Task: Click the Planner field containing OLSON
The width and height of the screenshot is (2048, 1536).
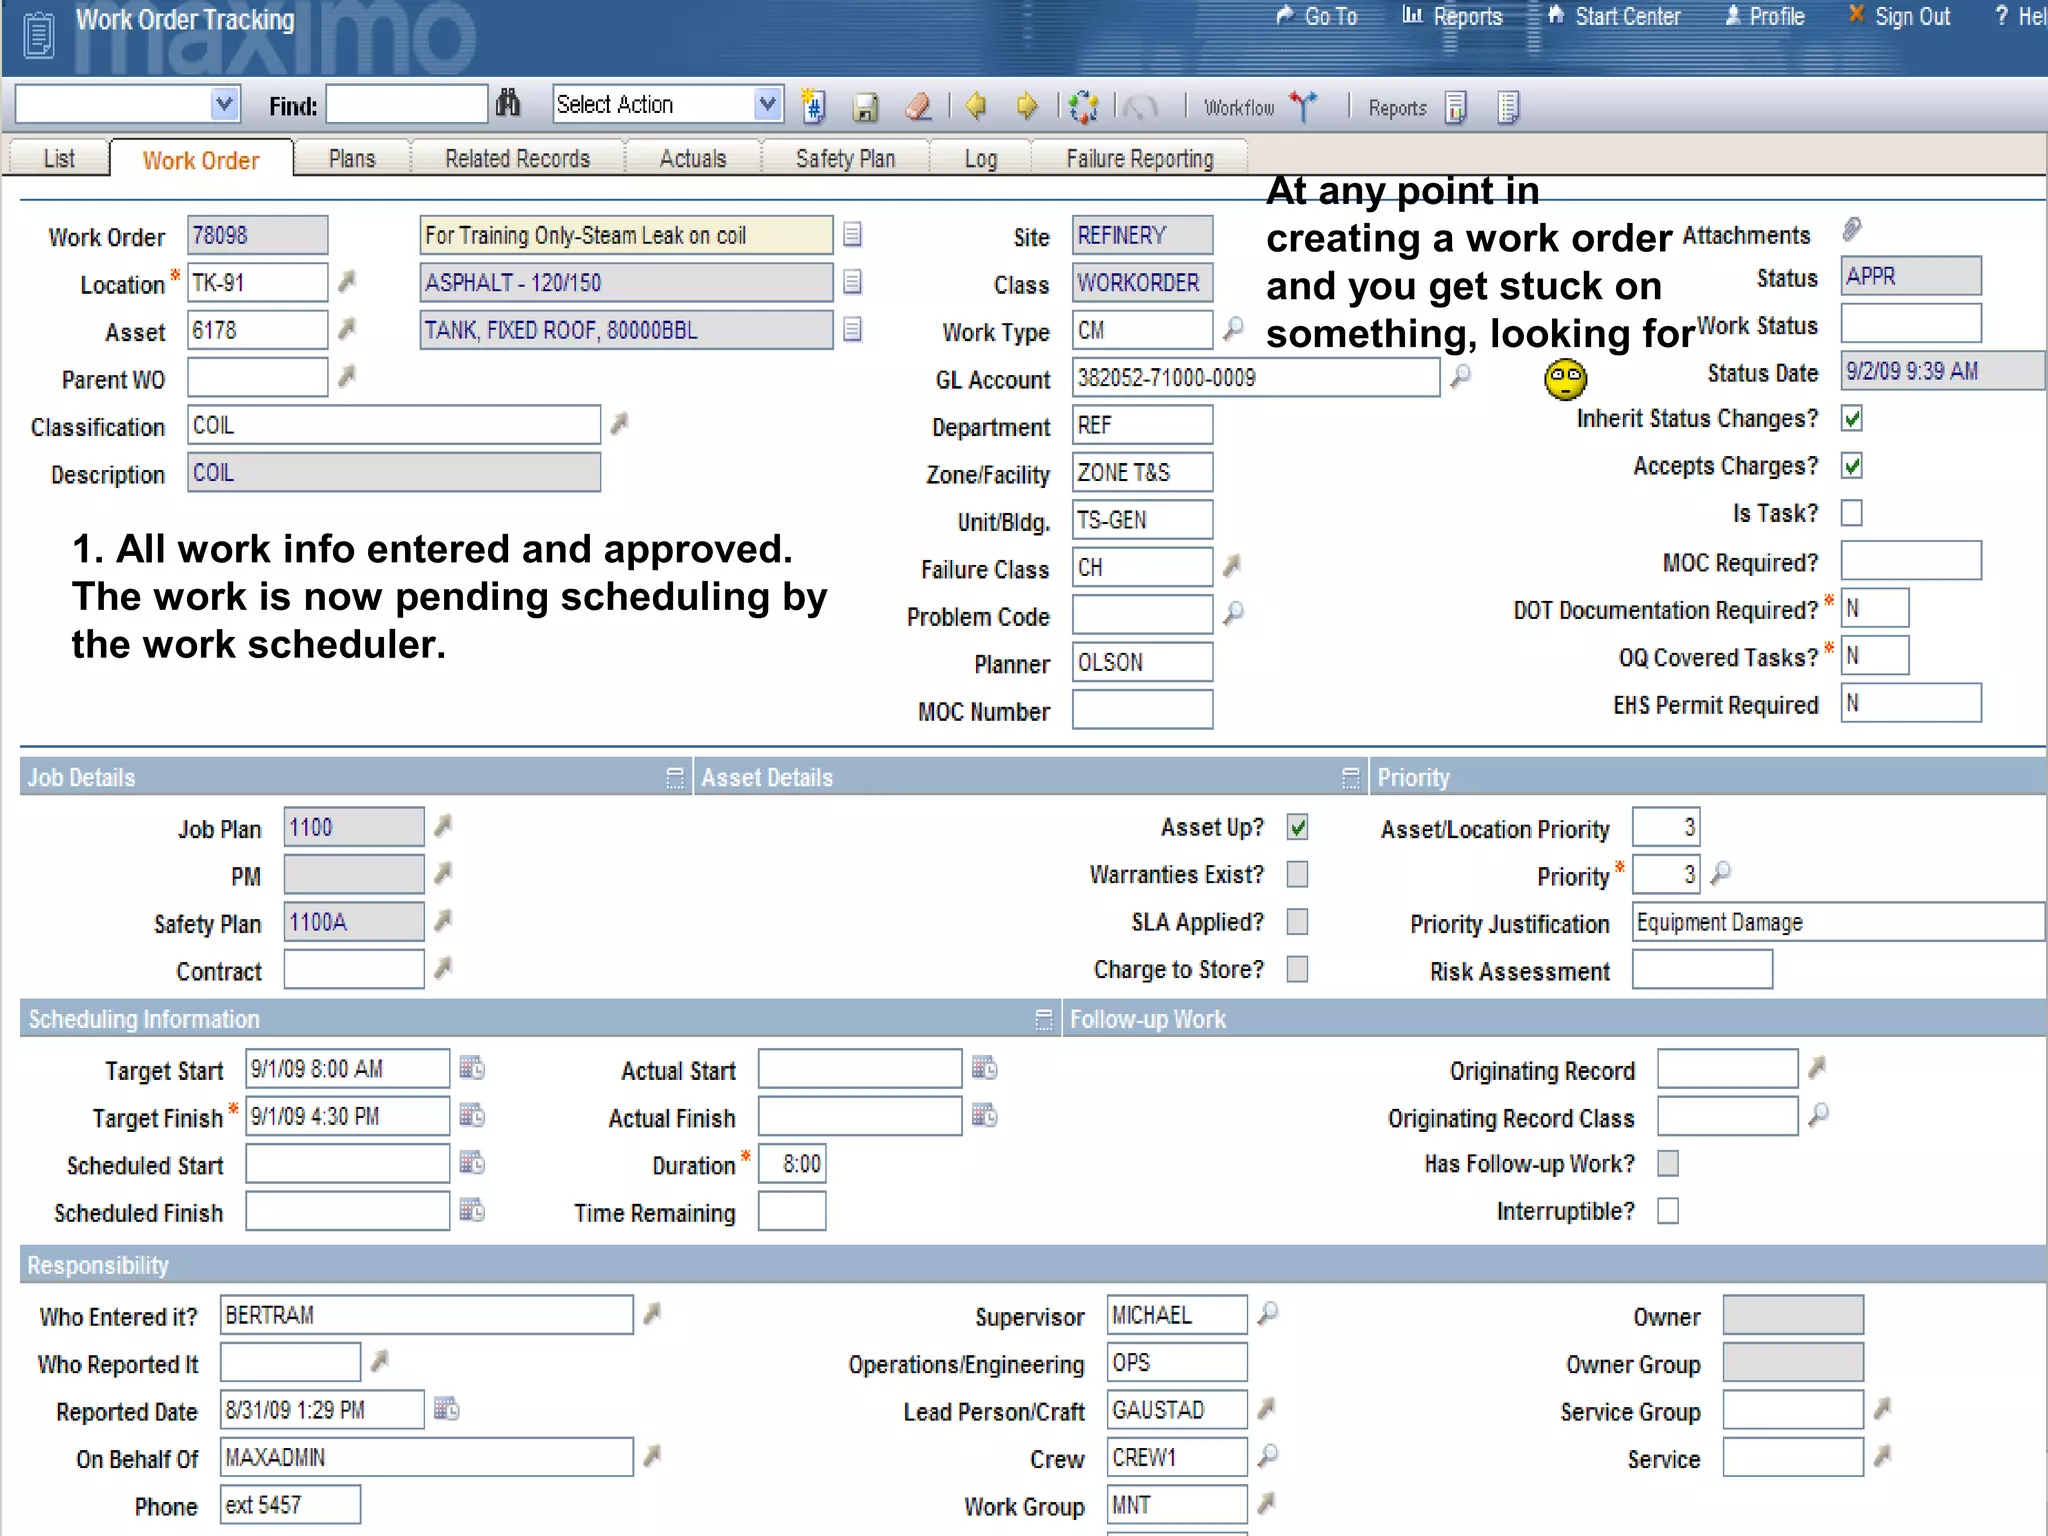Action: [1142, 662]
